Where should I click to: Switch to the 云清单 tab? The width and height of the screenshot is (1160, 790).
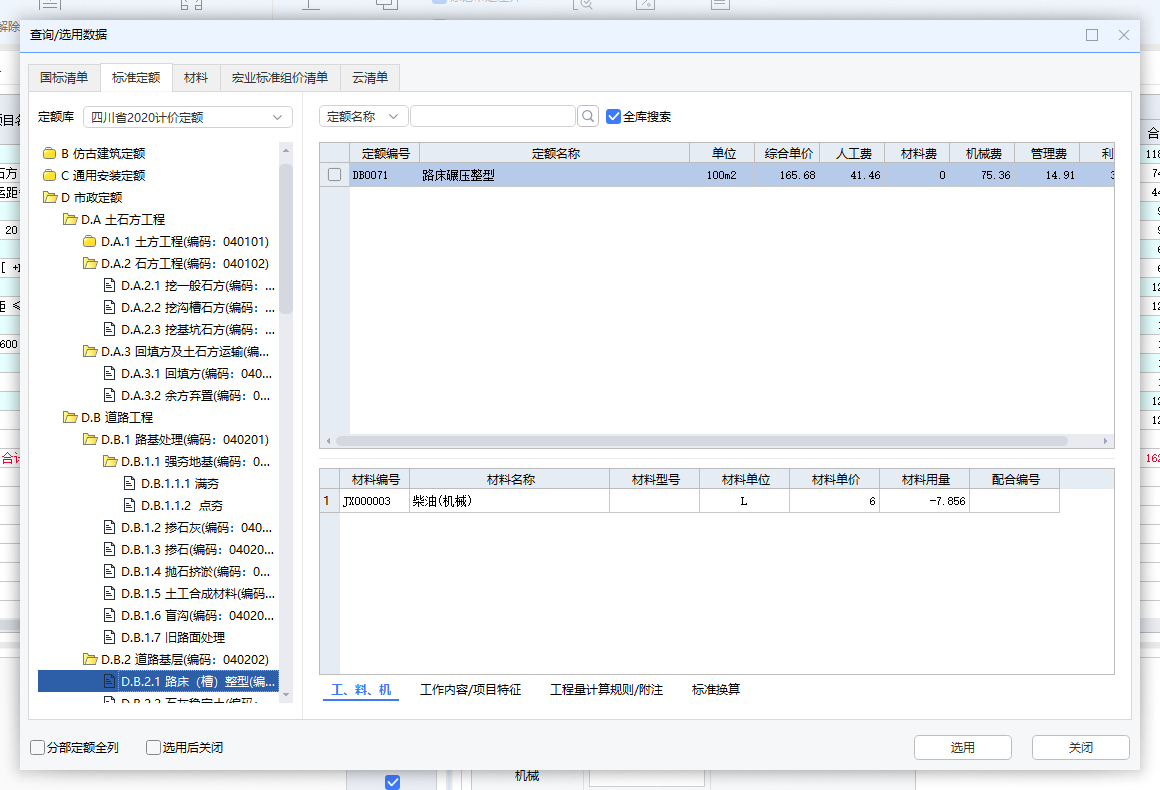[370, 78]
